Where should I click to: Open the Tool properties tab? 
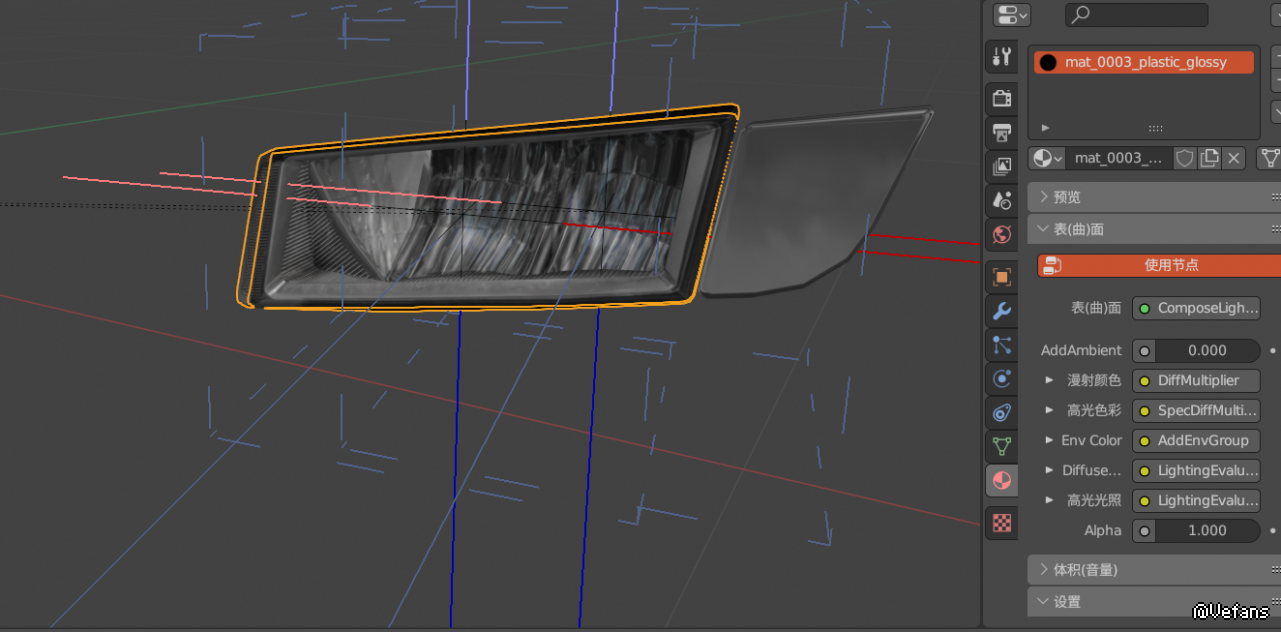coord(1001,57)
